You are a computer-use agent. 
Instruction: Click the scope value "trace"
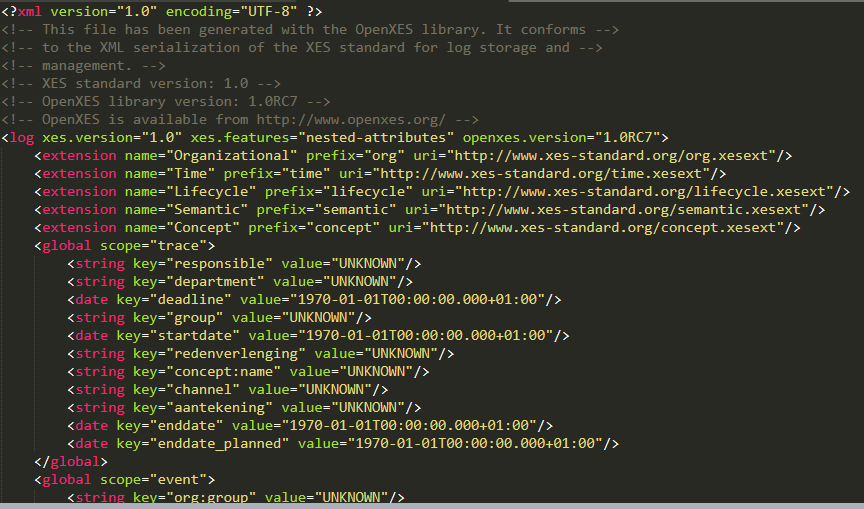coord(178,245)
